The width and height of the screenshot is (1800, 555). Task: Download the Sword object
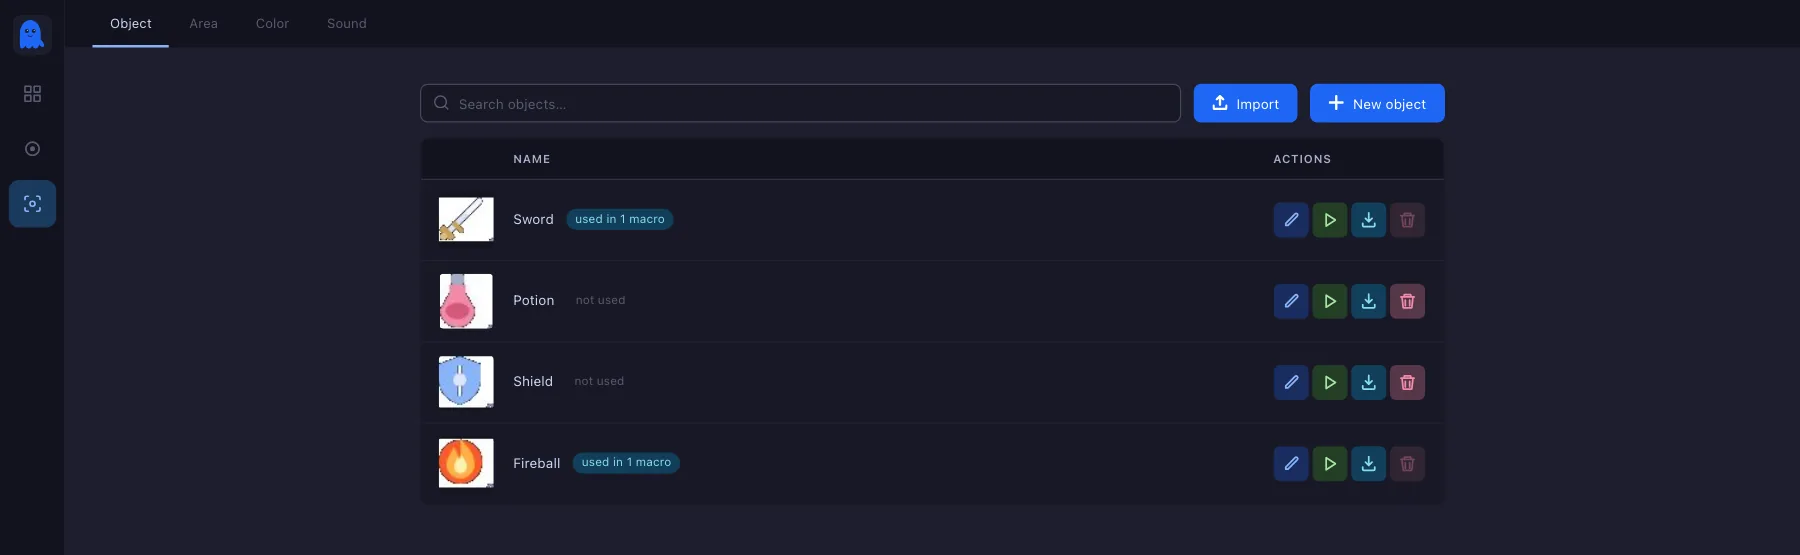pyautogui.click(x=1368, y=220)
